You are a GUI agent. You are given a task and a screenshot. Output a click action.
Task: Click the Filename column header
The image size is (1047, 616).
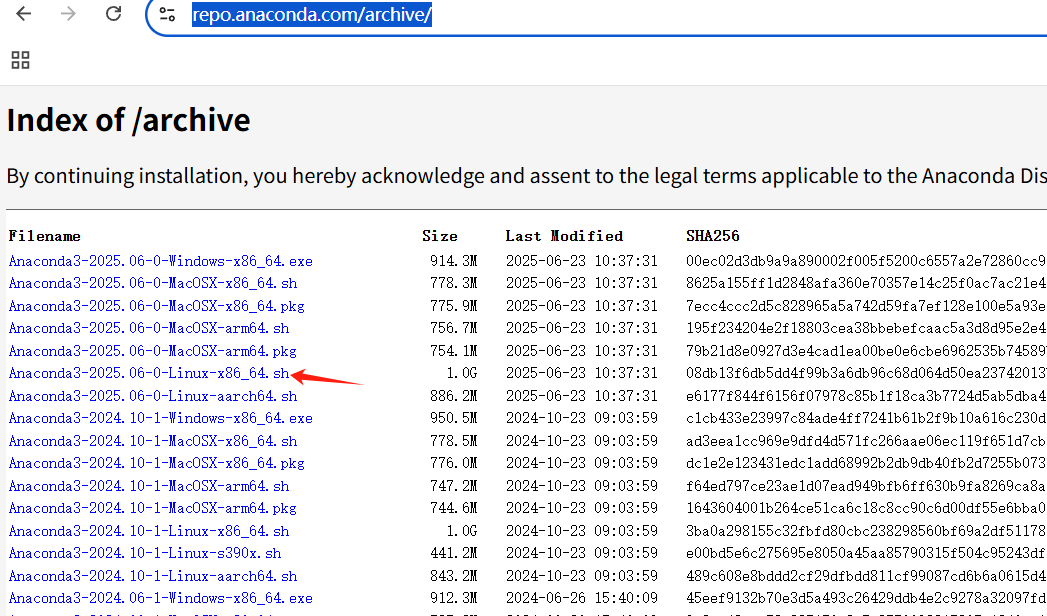click(44, 236)
